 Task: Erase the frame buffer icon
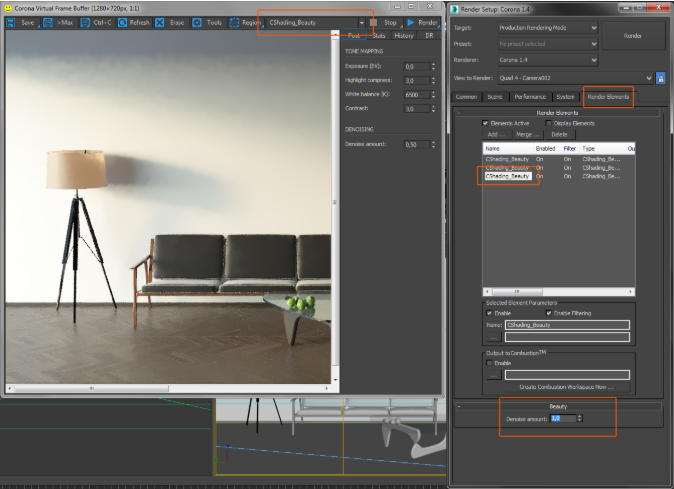pyautogui.click(x=159, y=22)
